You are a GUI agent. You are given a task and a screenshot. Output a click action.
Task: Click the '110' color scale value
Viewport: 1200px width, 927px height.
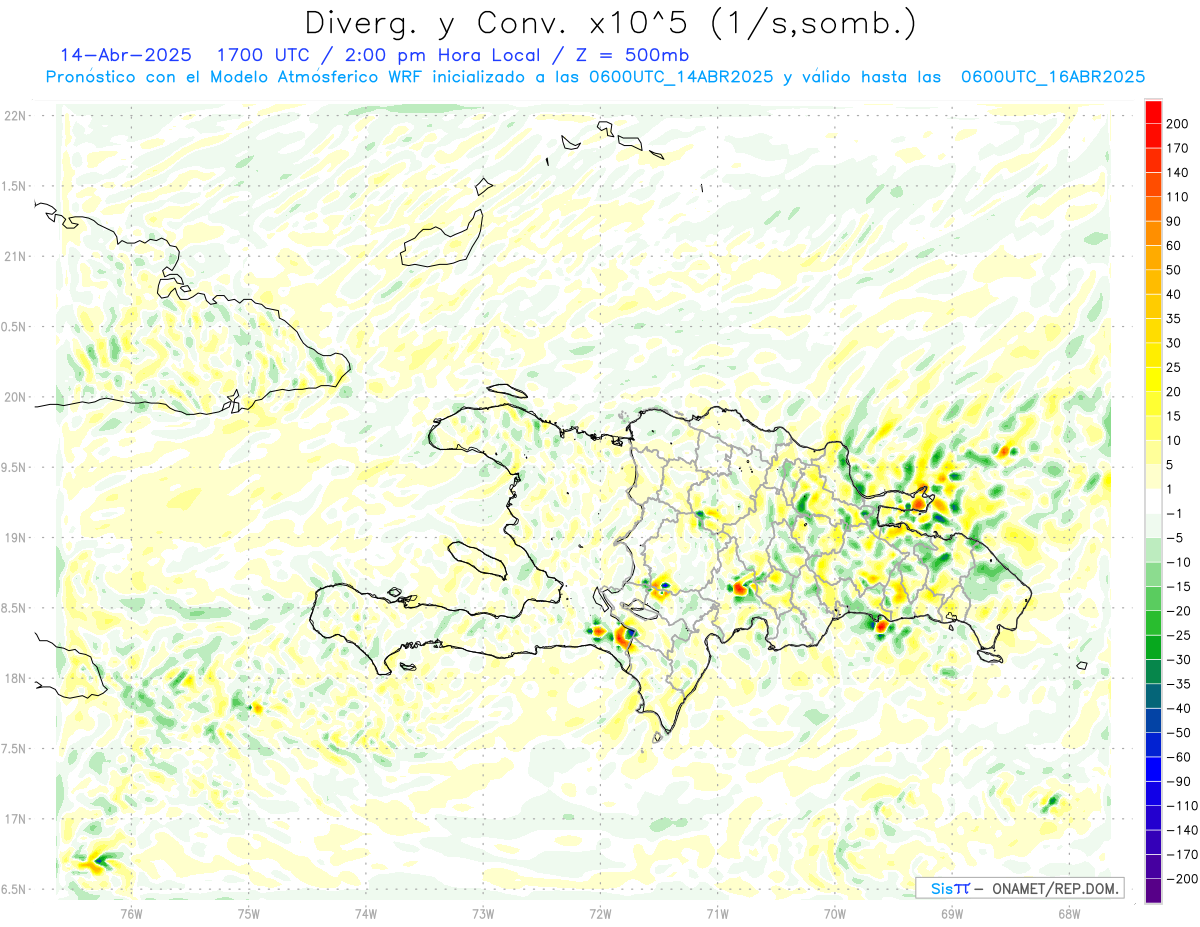coord(1178,197)
